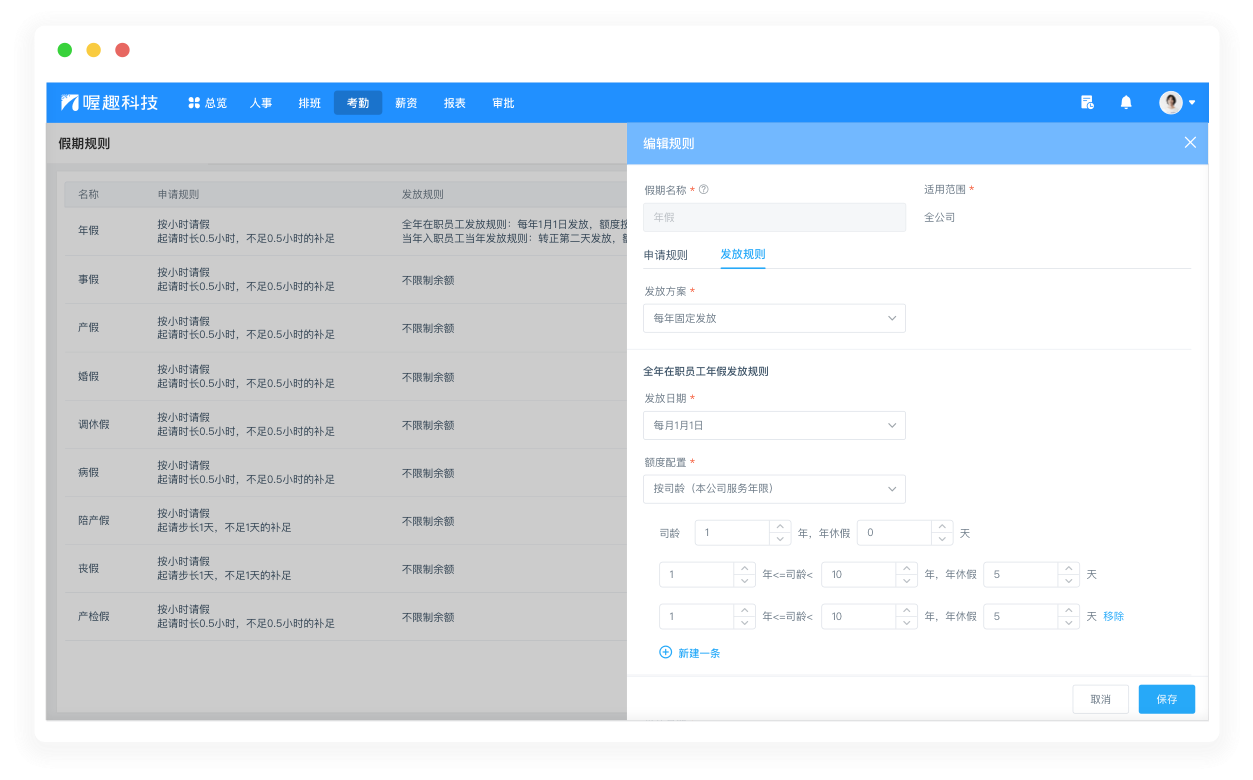Decrease lower 司龄 bound in the 移除 row
The image size is (1253, 780).
[x=744, y=623]
